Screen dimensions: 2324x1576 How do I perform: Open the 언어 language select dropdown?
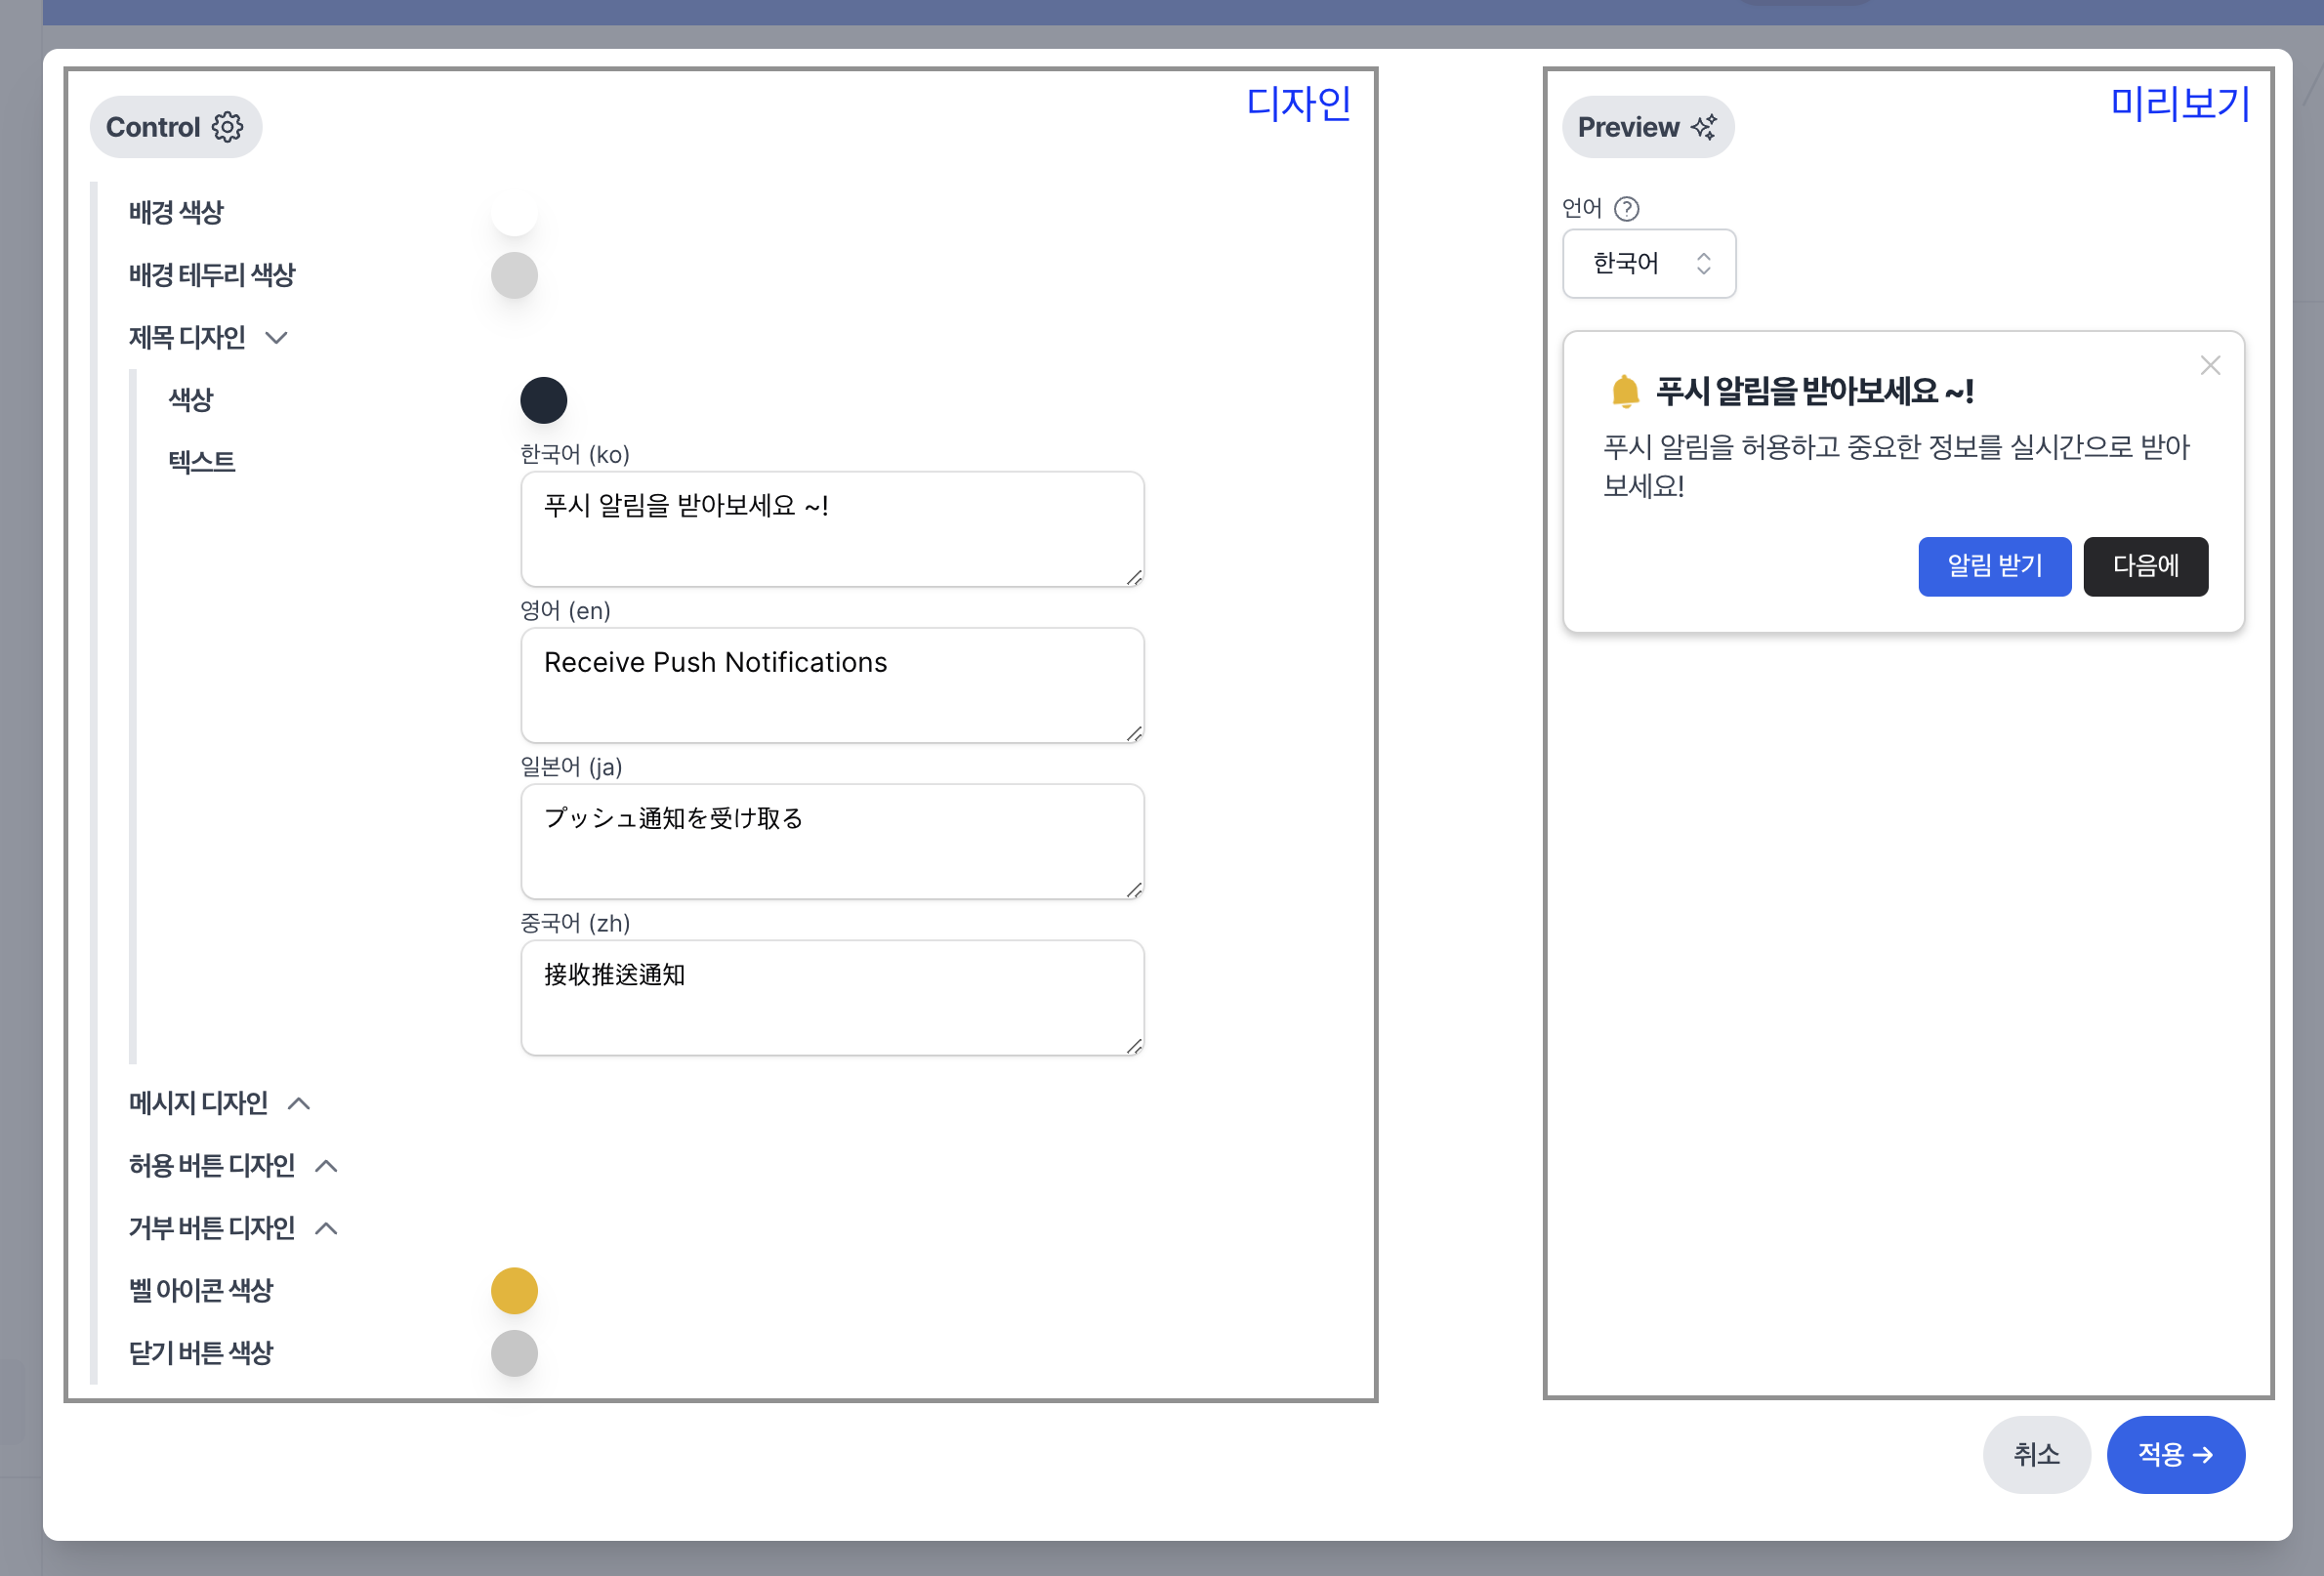coord(1649,264)
